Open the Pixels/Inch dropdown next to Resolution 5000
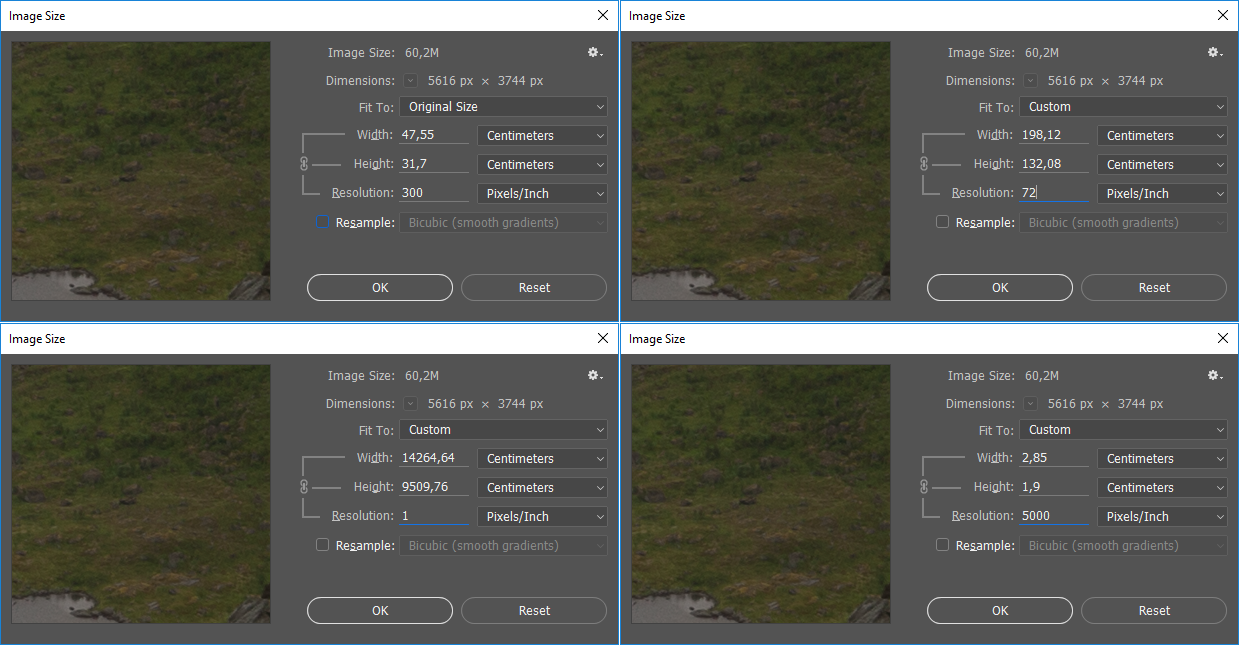 1163,517
